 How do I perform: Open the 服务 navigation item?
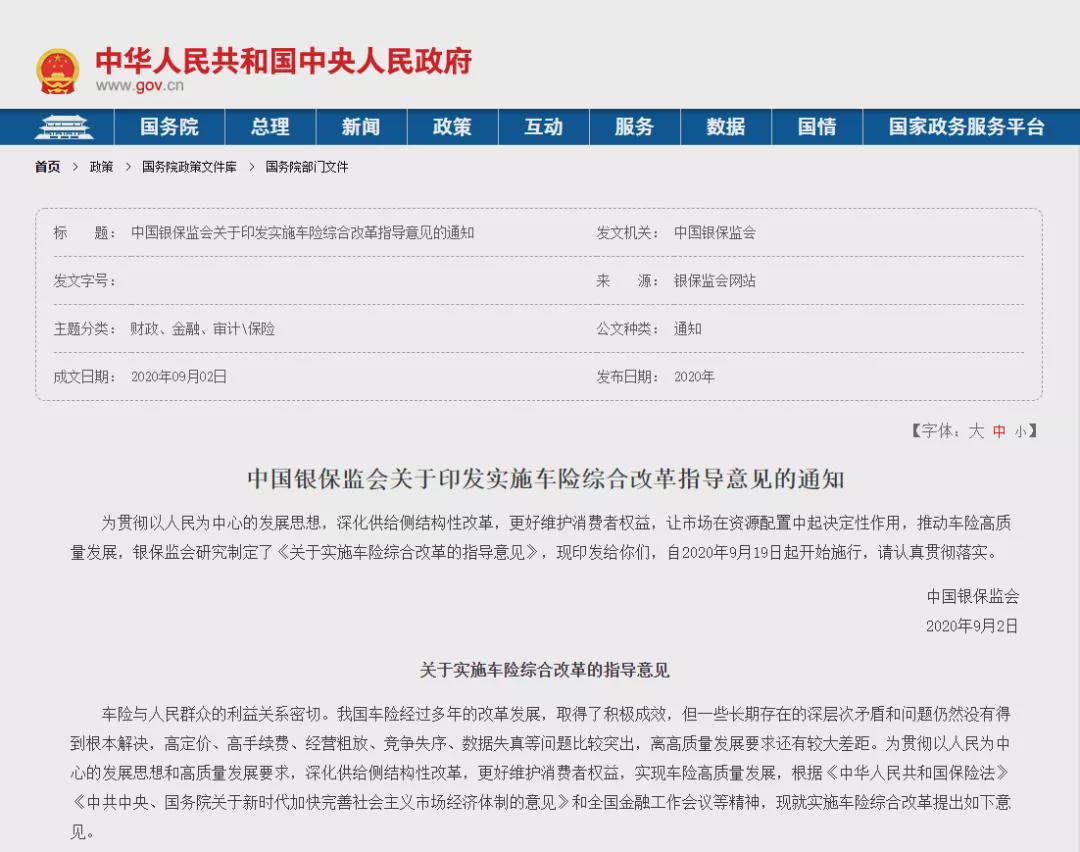[634, 127]
